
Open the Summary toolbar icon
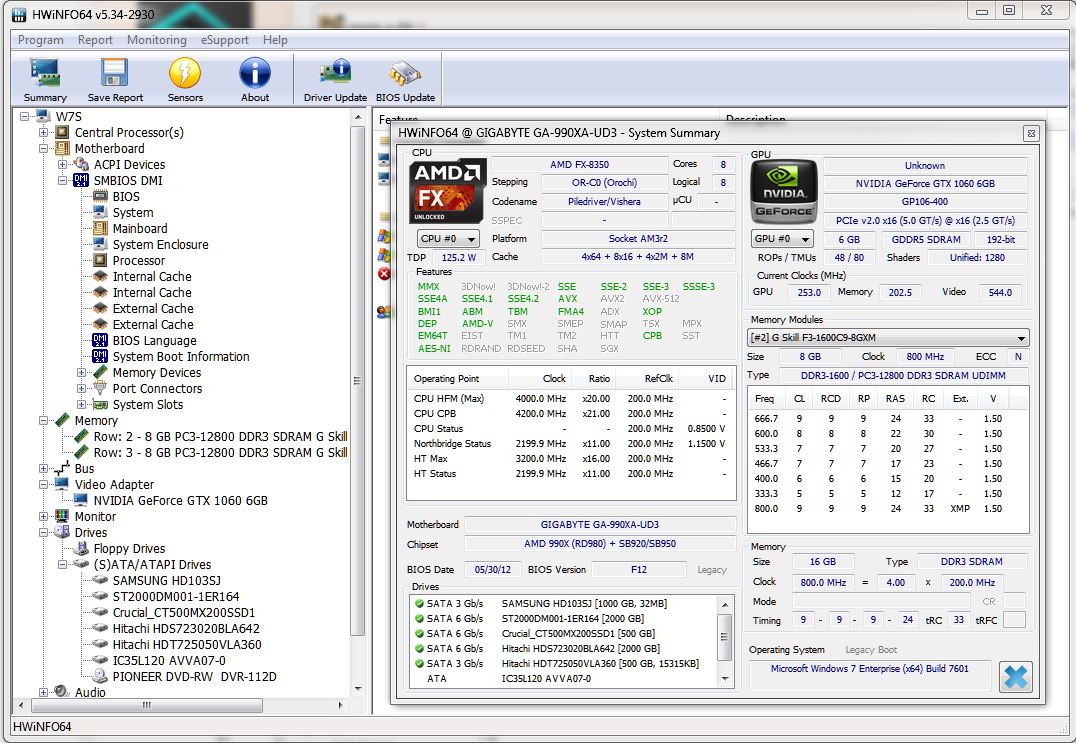(45, 80)
